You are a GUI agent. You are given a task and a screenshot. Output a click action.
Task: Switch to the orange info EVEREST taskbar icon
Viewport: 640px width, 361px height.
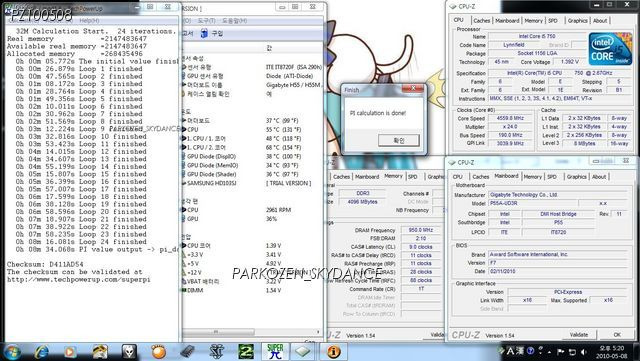point(333,352)
